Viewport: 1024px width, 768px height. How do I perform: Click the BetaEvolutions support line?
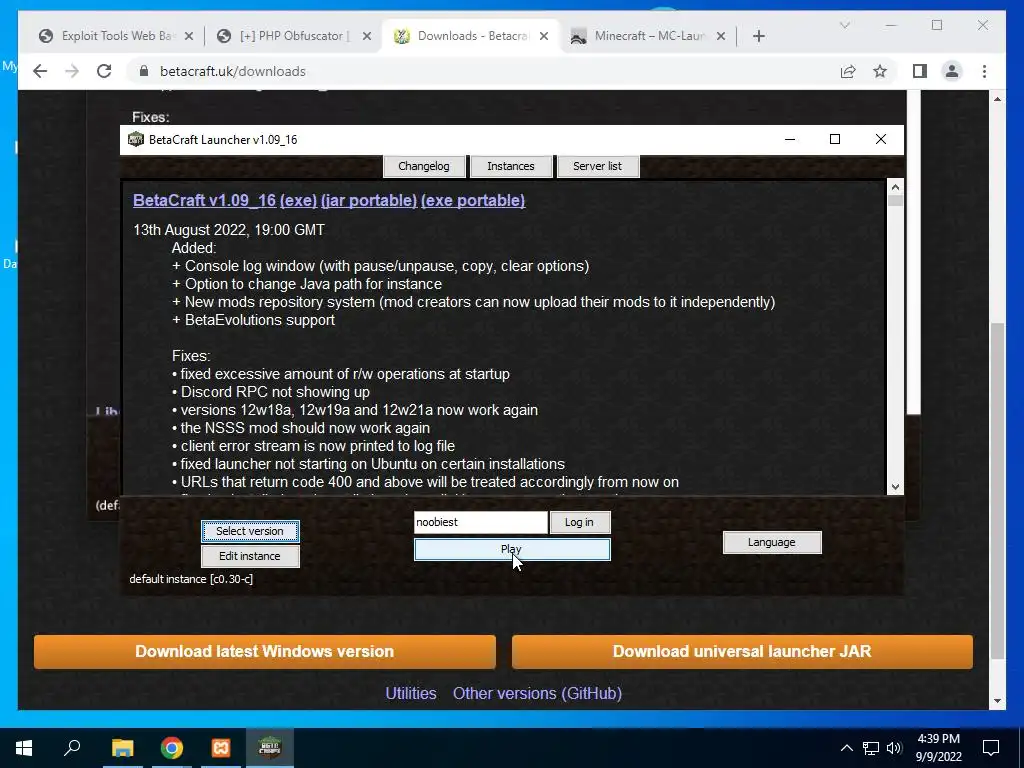tap(253, 320)
